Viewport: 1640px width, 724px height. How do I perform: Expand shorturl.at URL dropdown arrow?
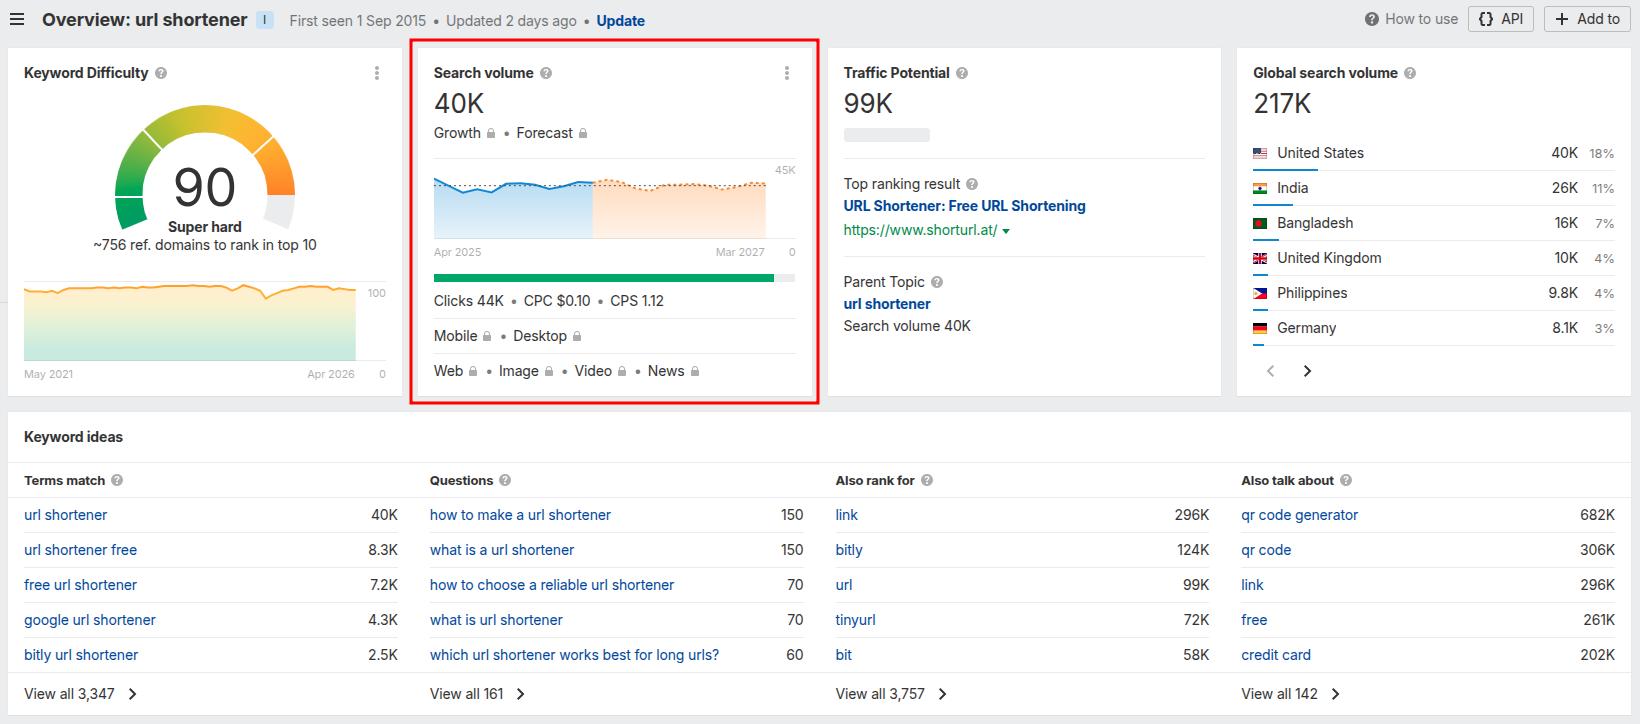click(1006, 231)
